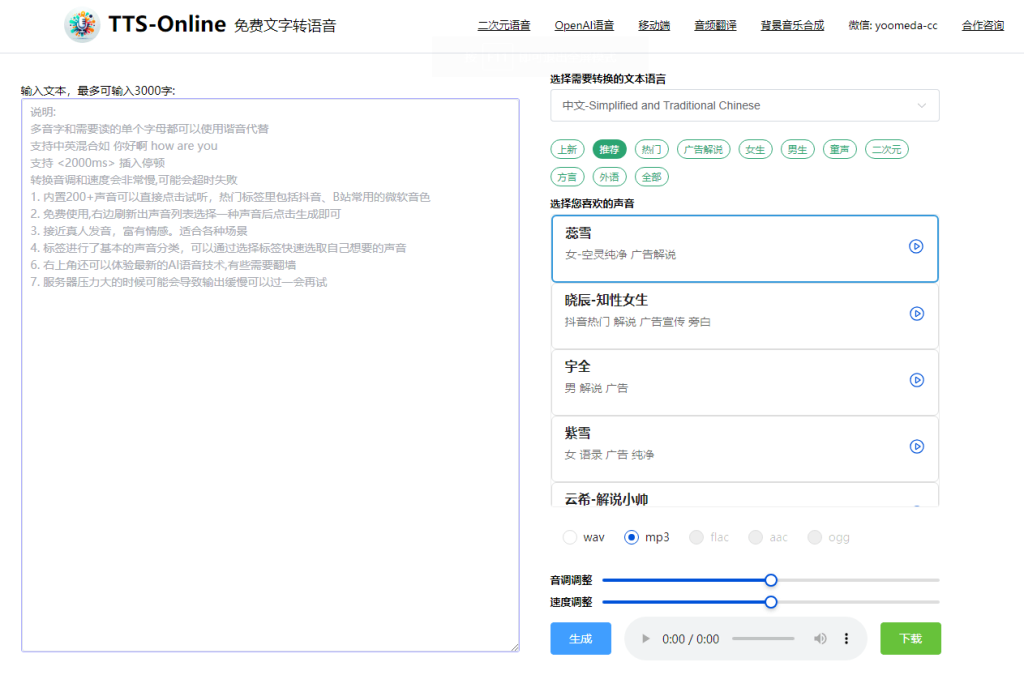Select 热门 voice tag filter
The height and width of the screenshot is (675, 1024).
click(651, 148)
